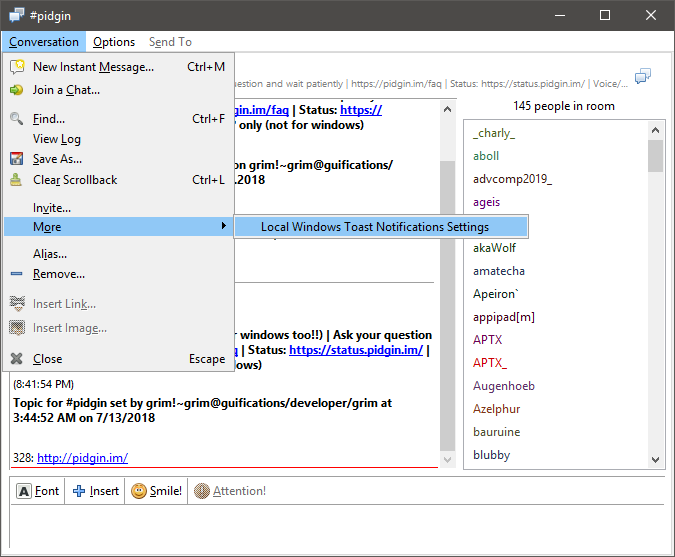This screenshot has height=557, width=675.
Task: Click the blue Remove minus icon
Action: click(16, 274)
